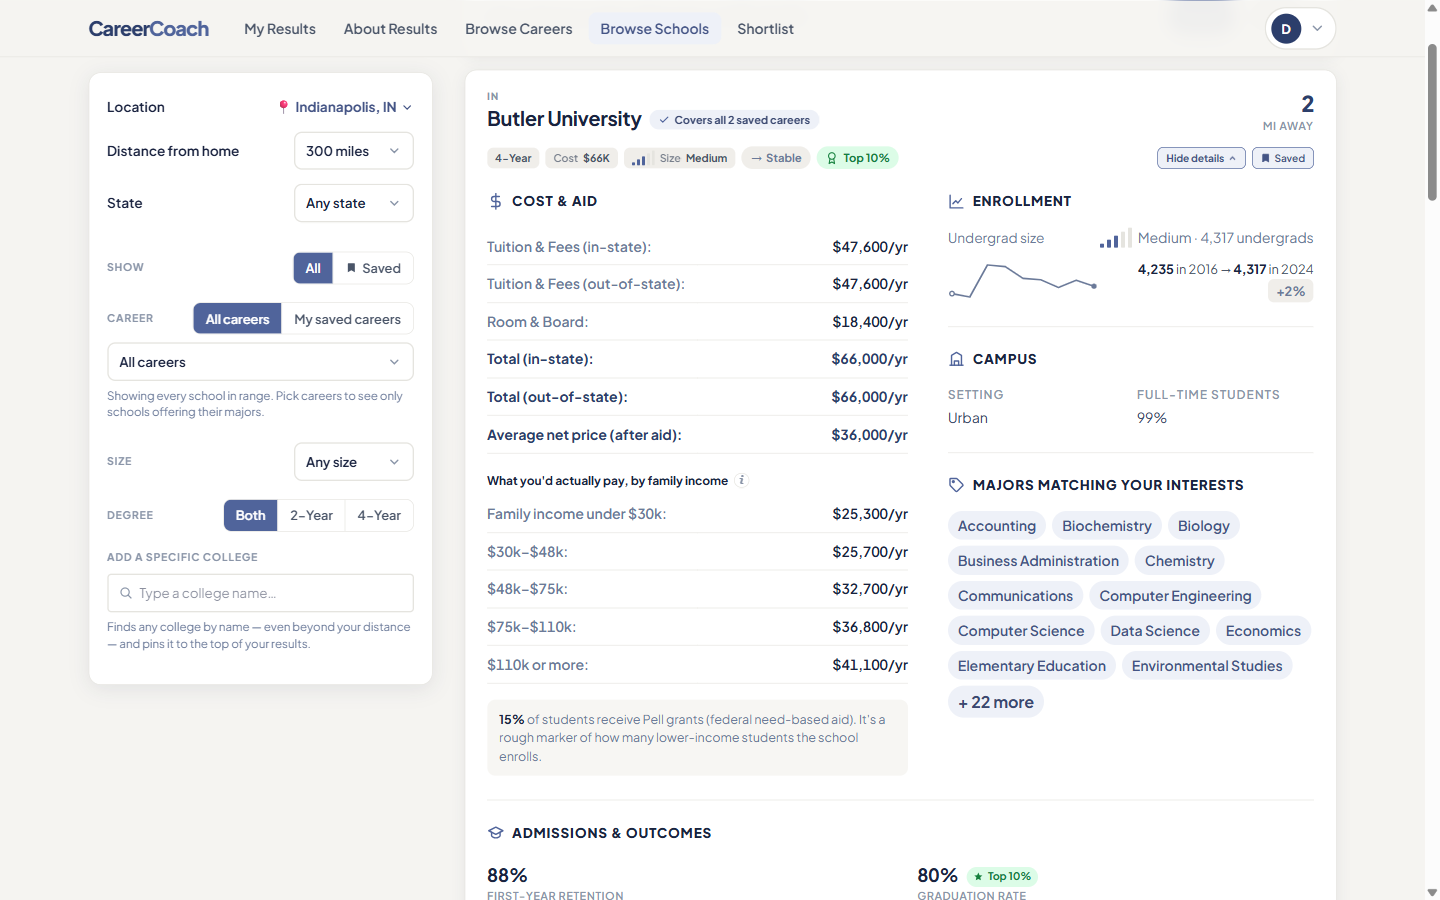Click the size bars icon in Size Medium chip
The height and width of the screenshot is (900, 1440).
pos(639,159)
